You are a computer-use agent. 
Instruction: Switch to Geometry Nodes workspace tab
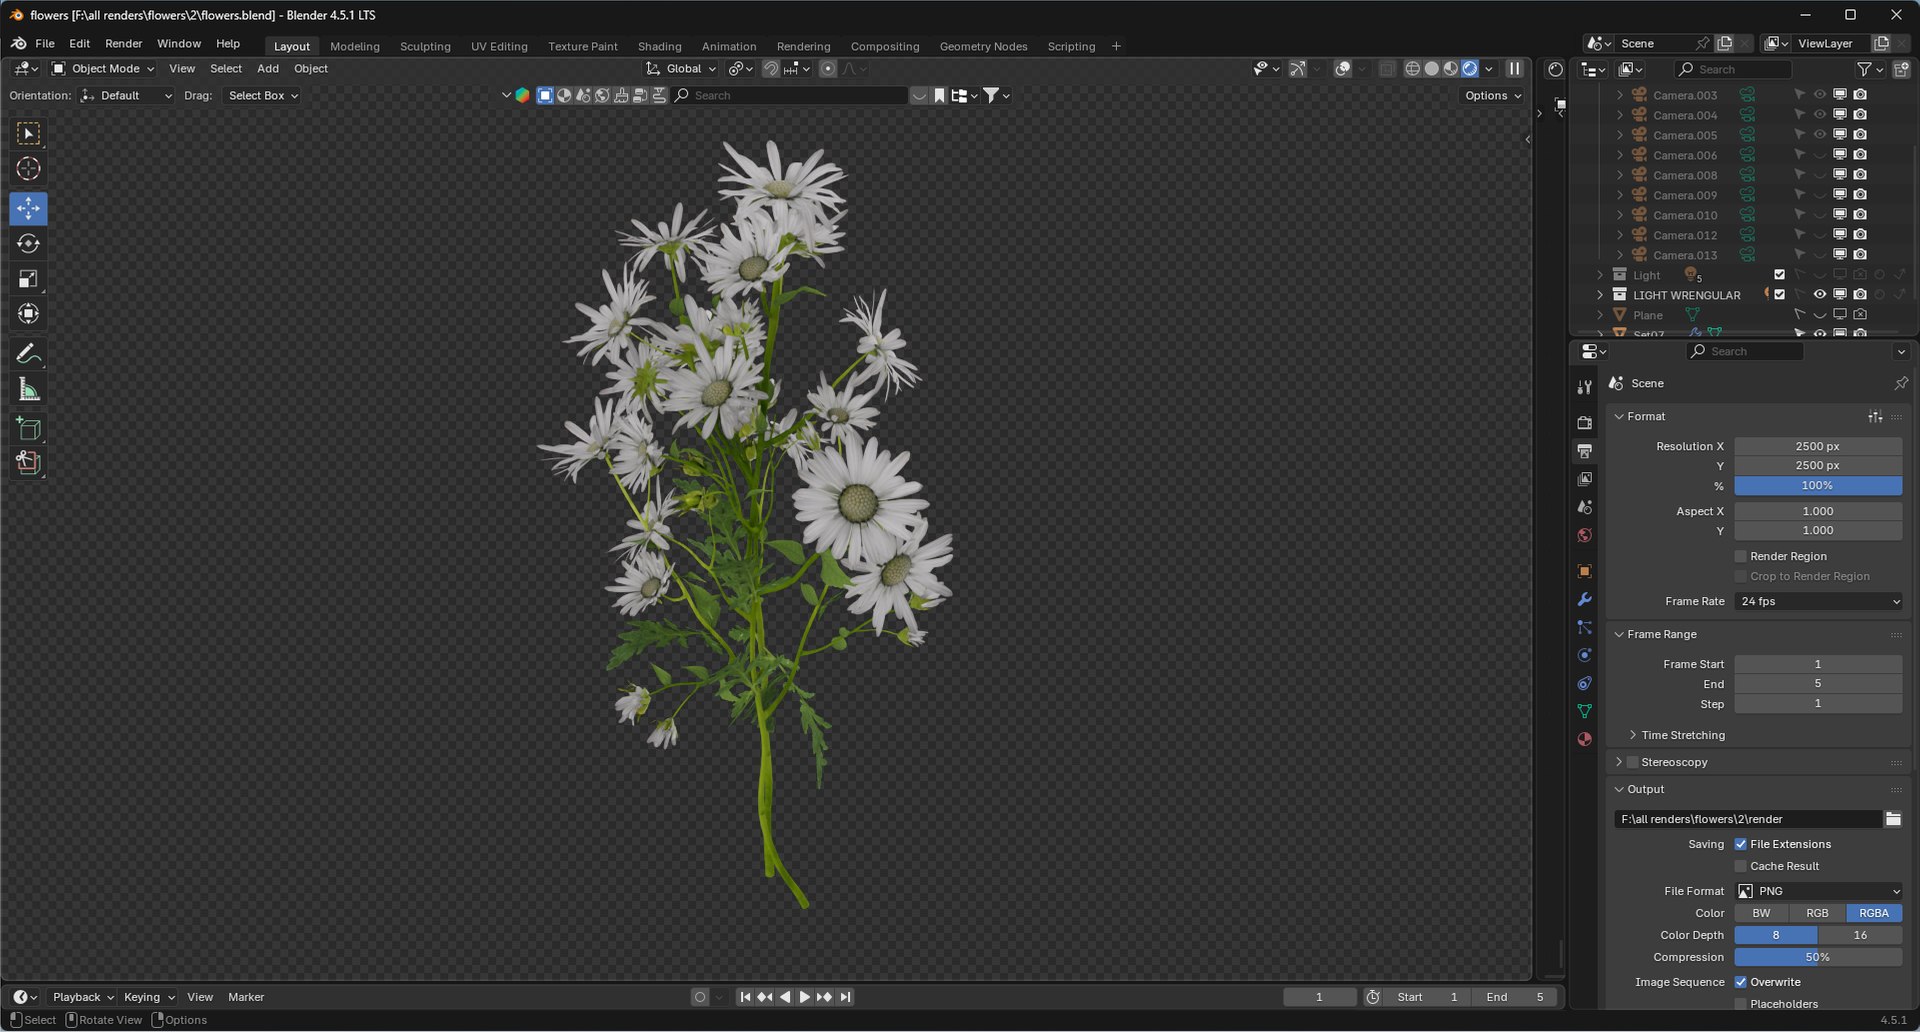983,46
